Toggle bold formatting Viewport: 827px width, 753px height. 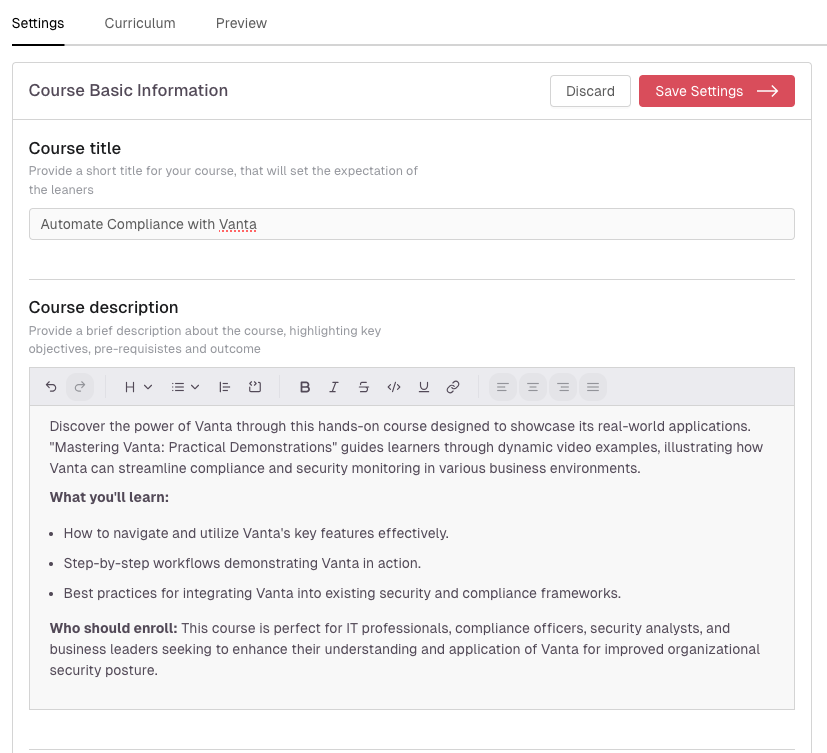[x=305, y=387]
